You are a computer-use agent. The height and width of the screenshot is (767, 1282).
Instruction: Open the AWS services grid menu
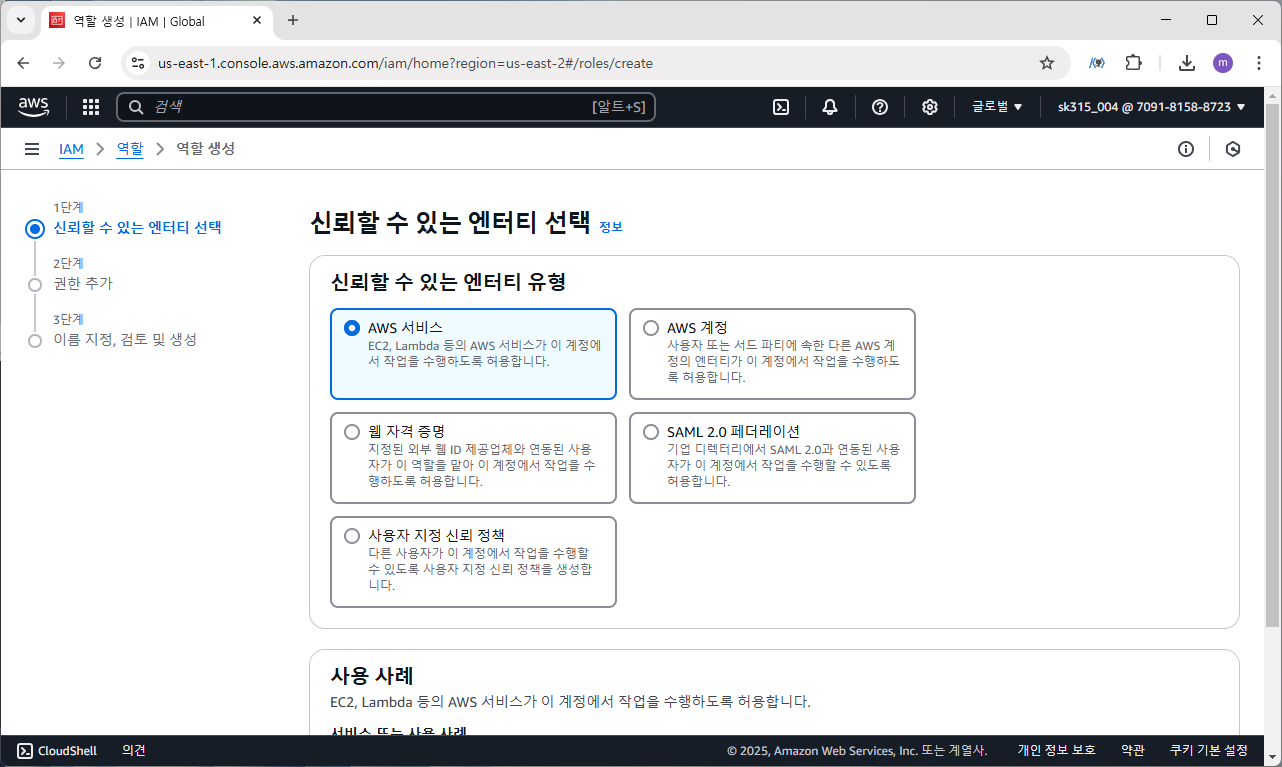pos(91,107)
